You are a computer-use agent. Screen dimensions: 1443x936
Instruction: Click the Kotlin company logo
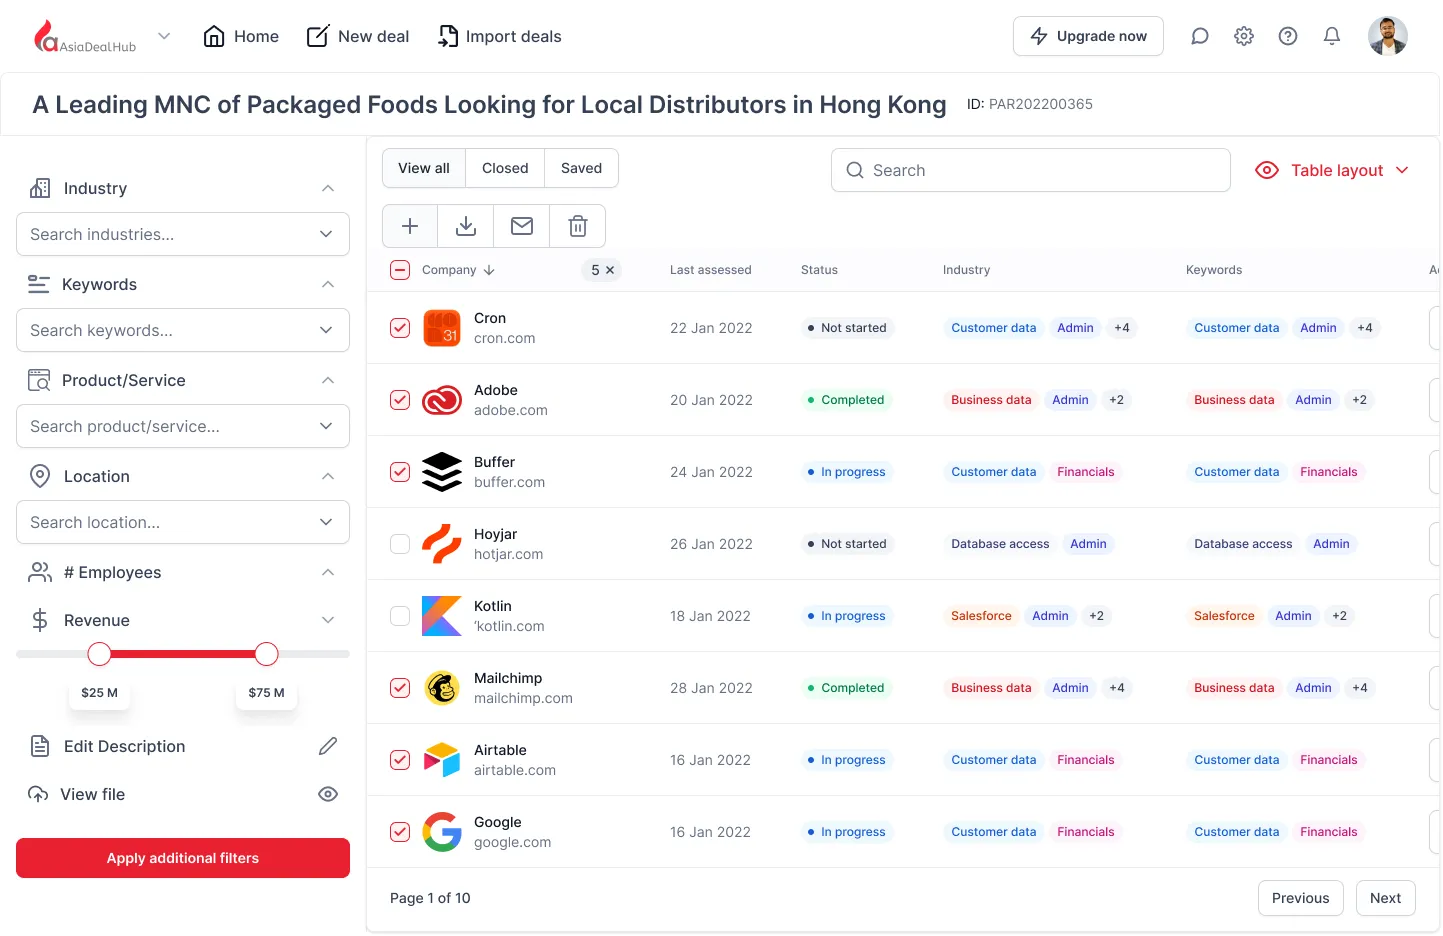point(442,616)
